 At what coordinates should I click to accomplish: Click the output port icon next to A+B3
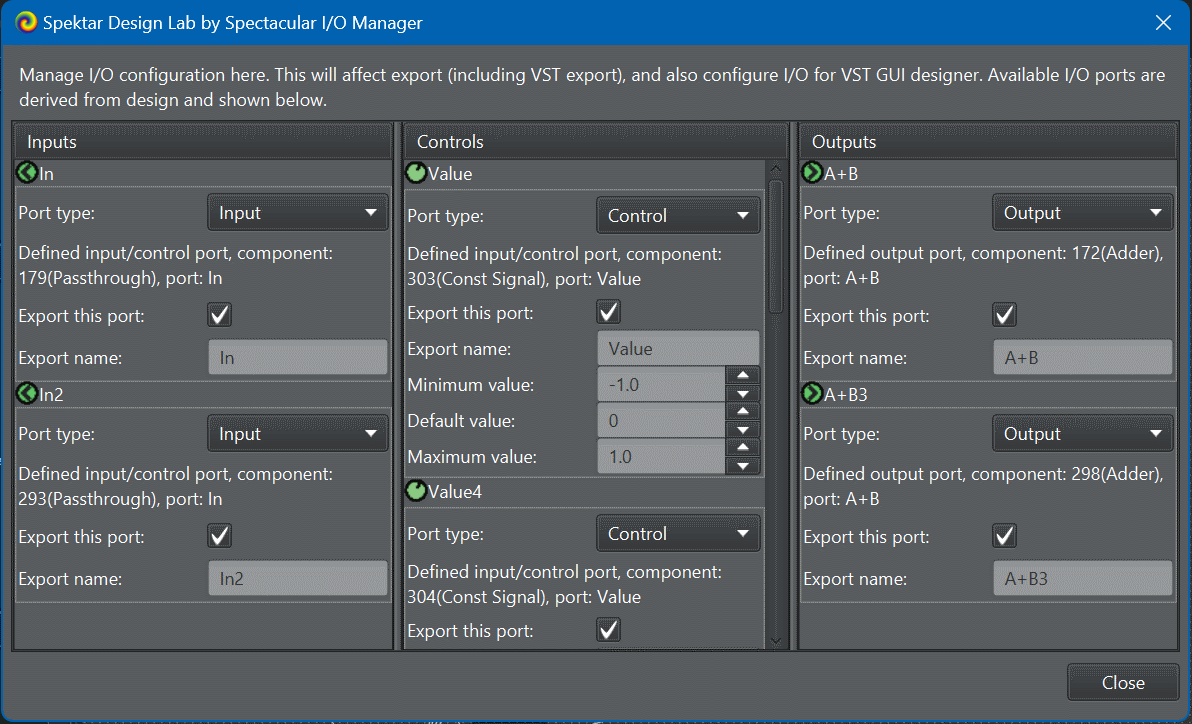coord(812,394)
